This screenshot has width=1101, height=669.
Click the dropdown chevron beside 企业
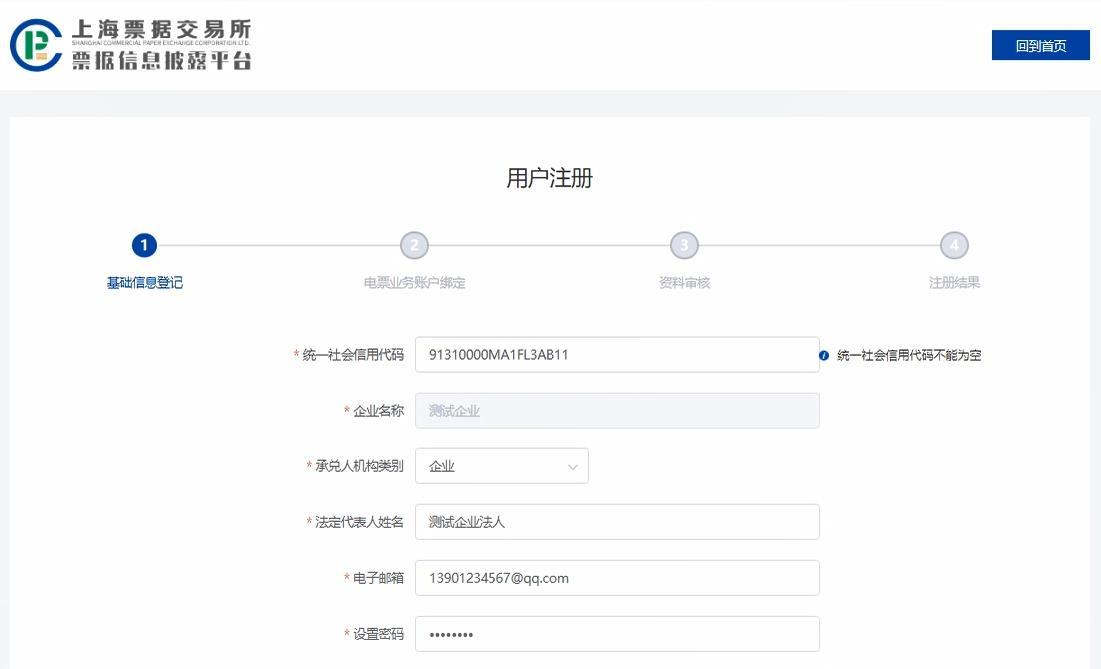[x=571, y=465]
